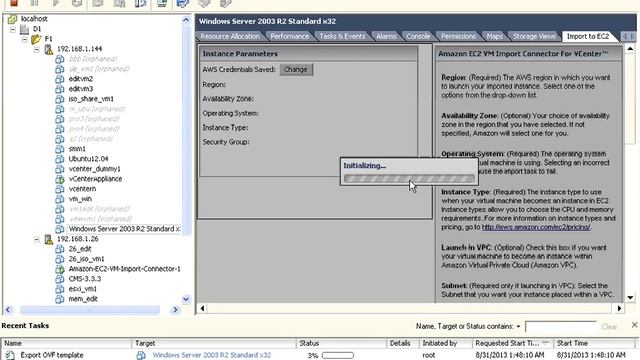640x360 pixels.
Task: Click the Initializing progress bar
Action: 409,179
